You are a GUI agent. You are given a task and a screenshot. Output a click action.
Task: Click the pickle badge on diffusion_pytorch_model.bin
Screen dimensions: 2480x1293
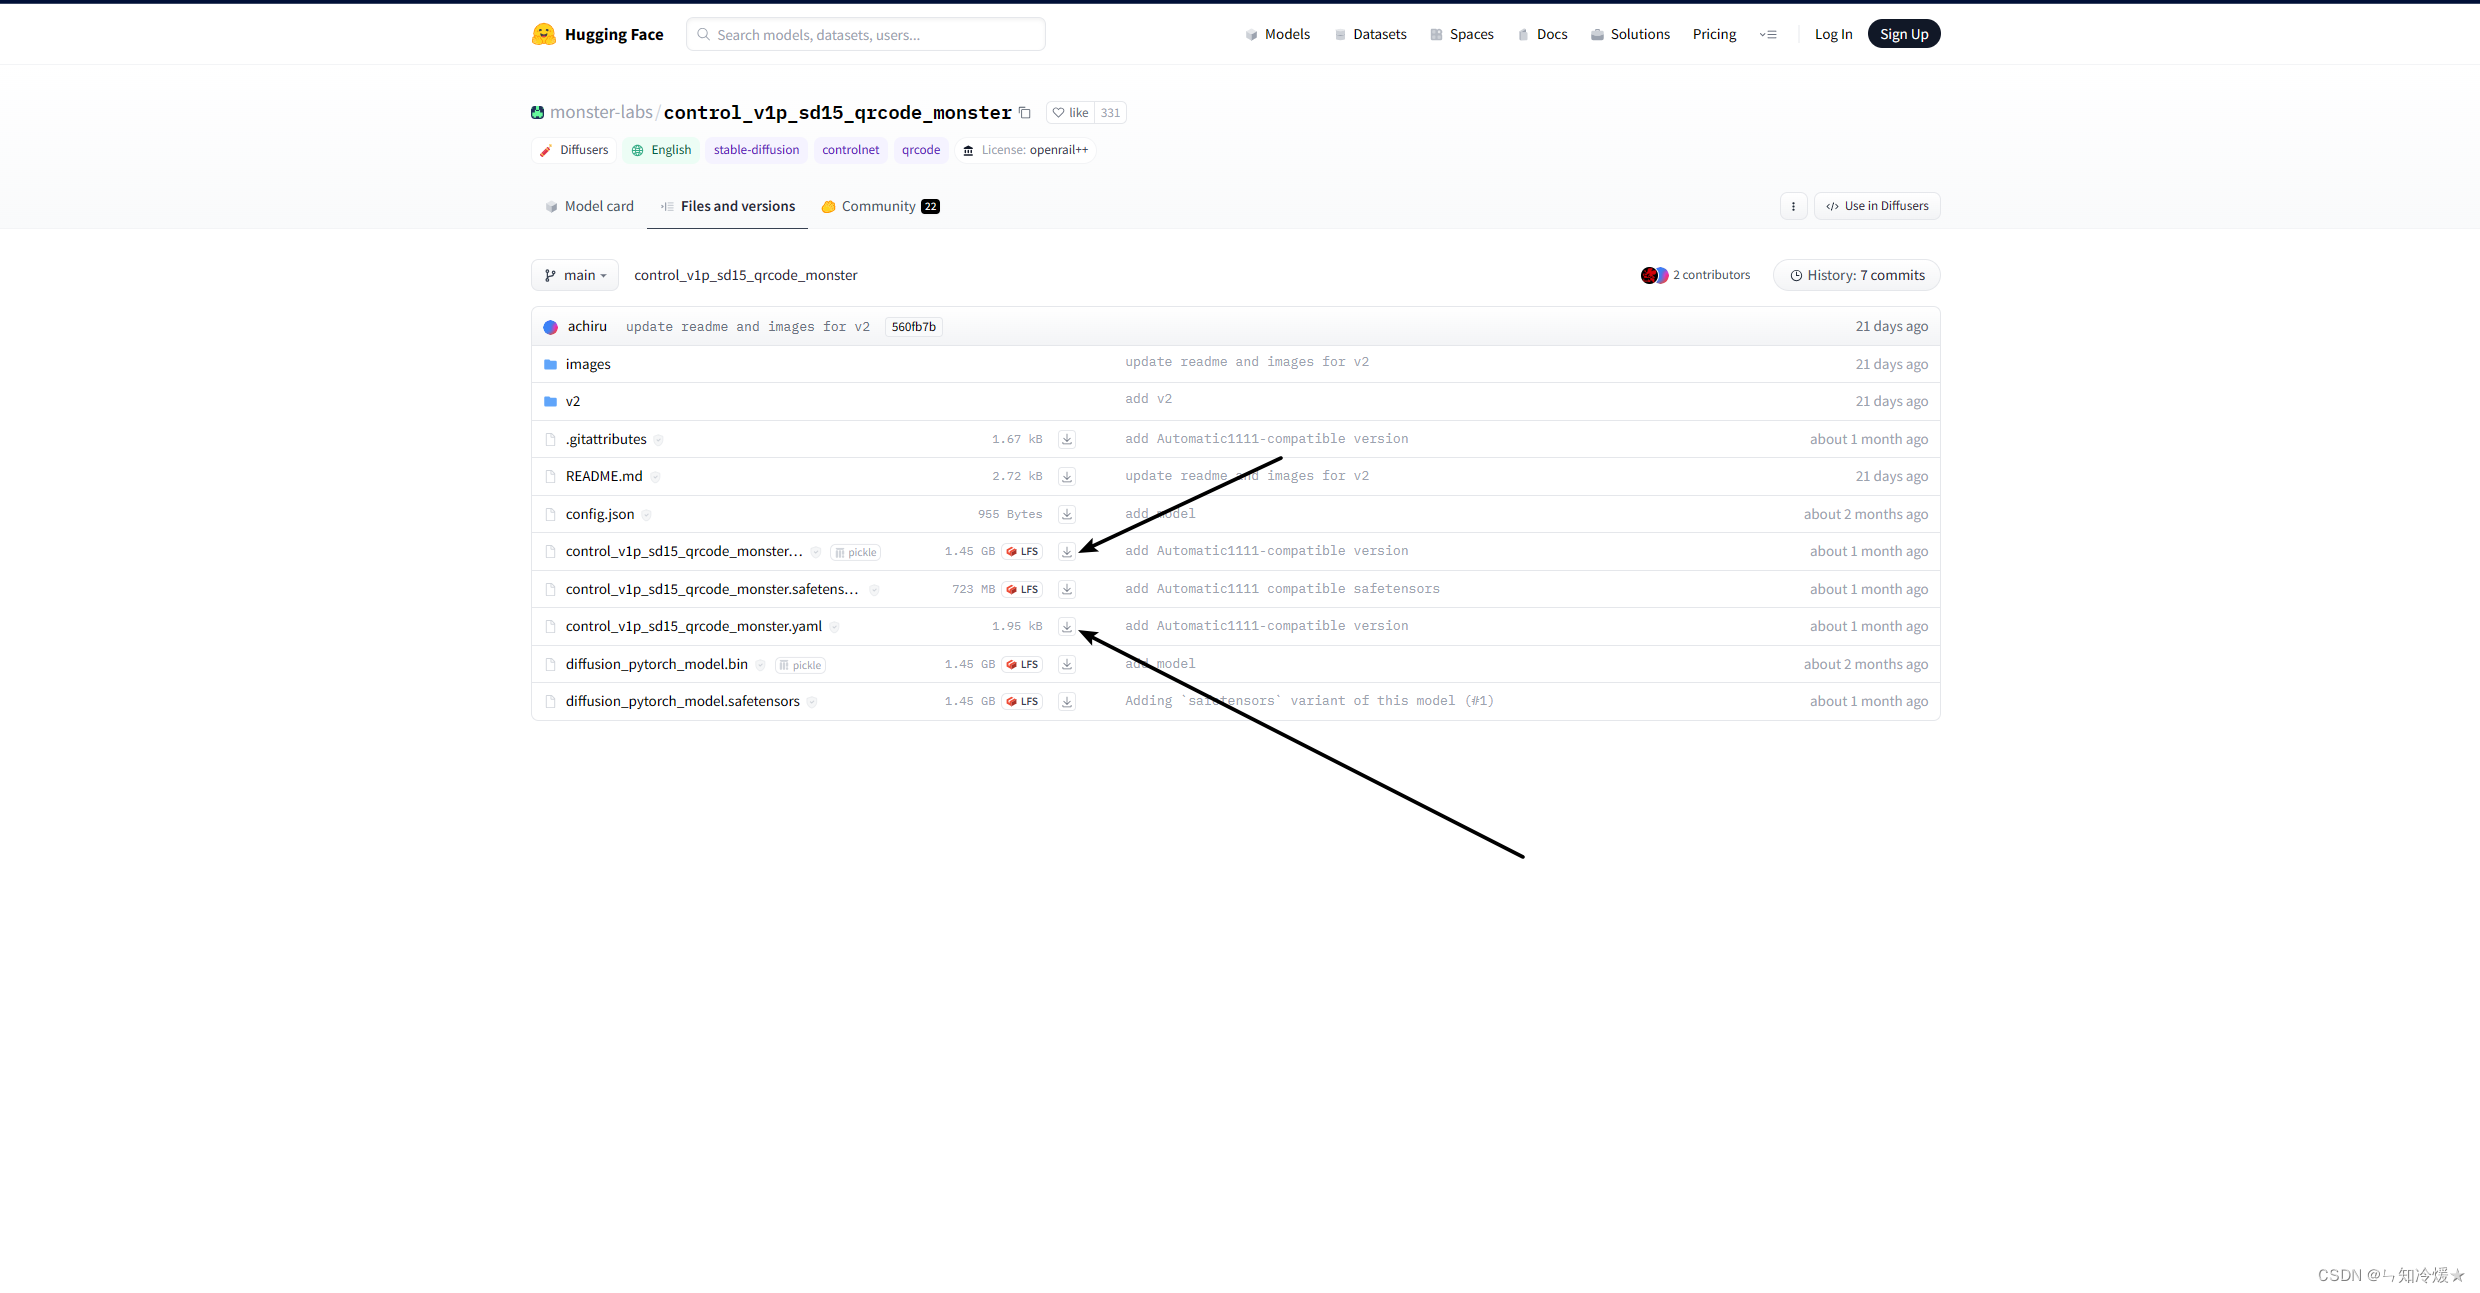[800, 665]
